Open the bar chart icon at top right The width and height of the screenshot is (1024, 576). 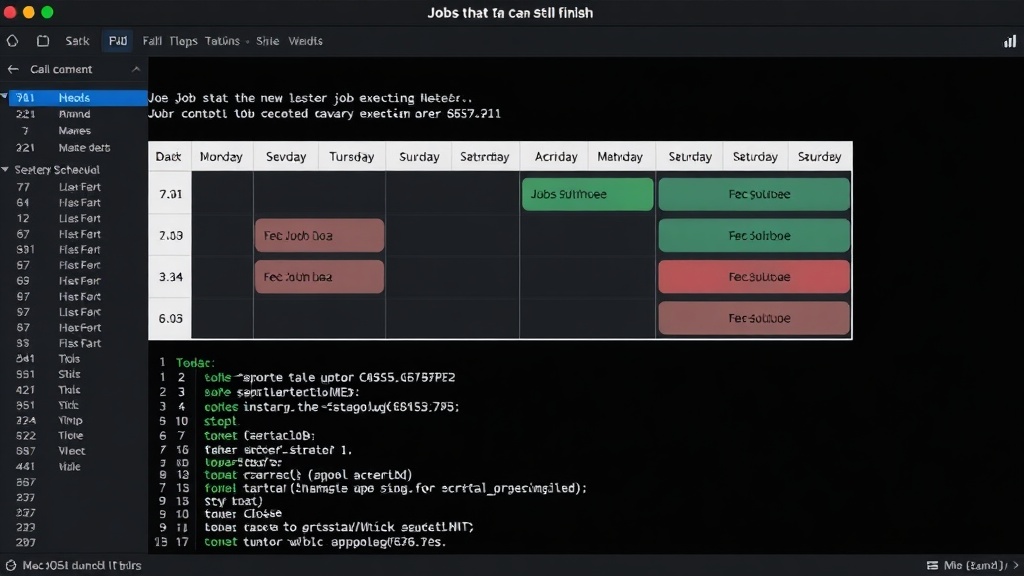[x=1010, y=41]
